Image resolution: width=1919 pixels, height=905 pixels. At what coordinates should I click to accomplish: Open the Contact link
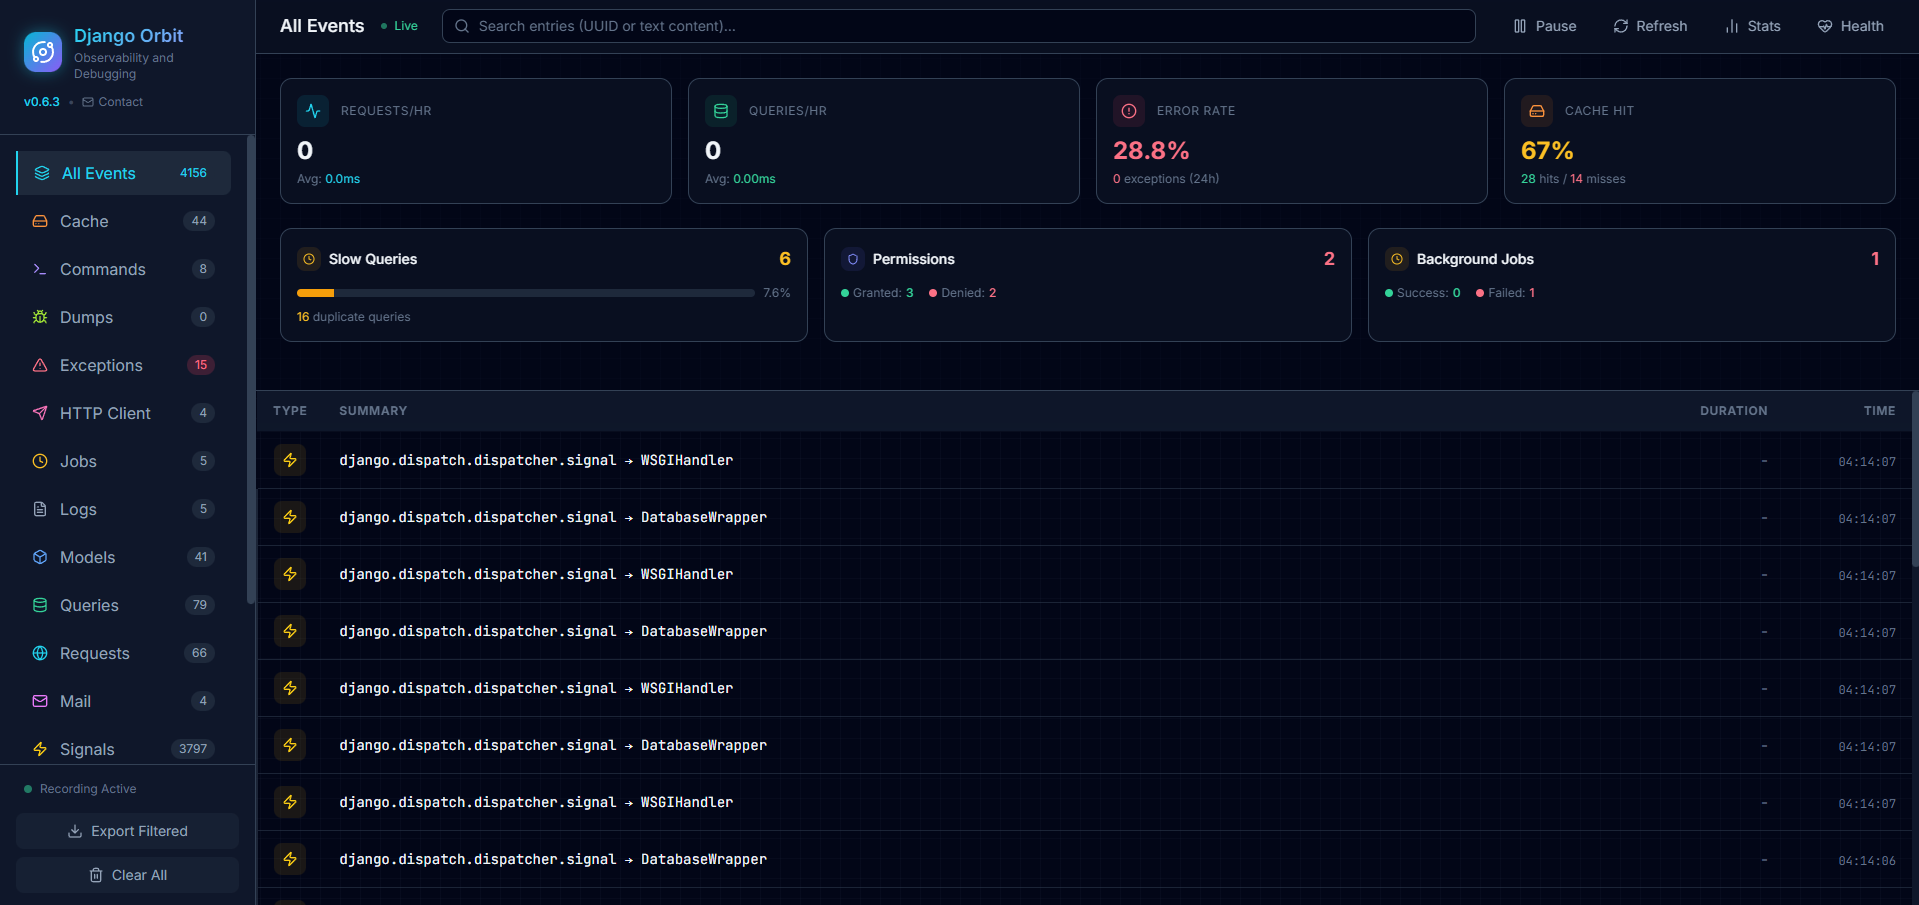[x=113, y=102]
